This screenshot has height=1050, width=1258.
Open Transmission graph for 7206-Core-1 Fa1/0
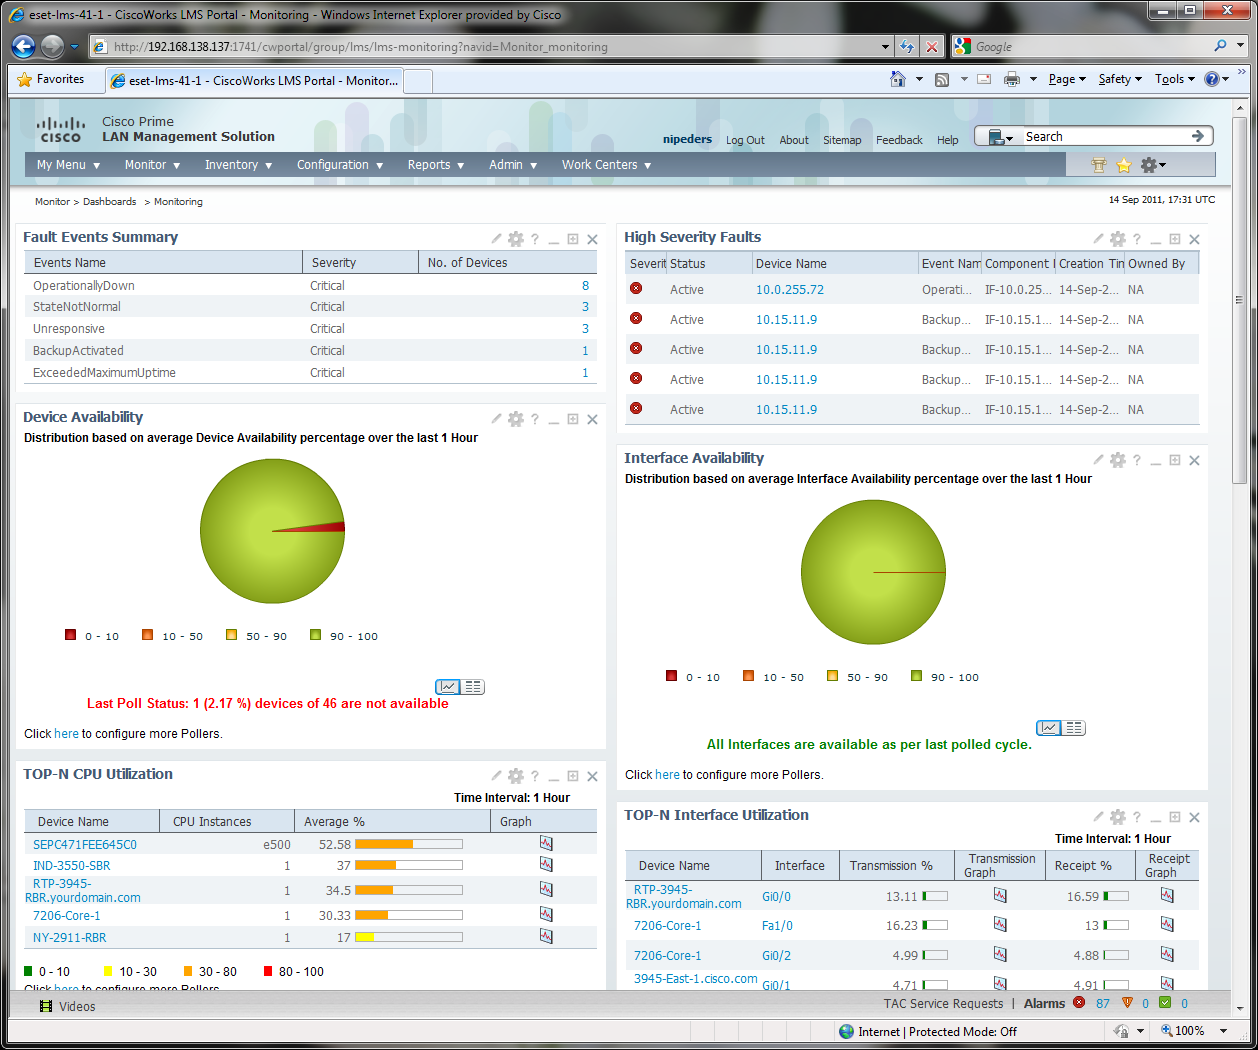[x=1000, y=925]
